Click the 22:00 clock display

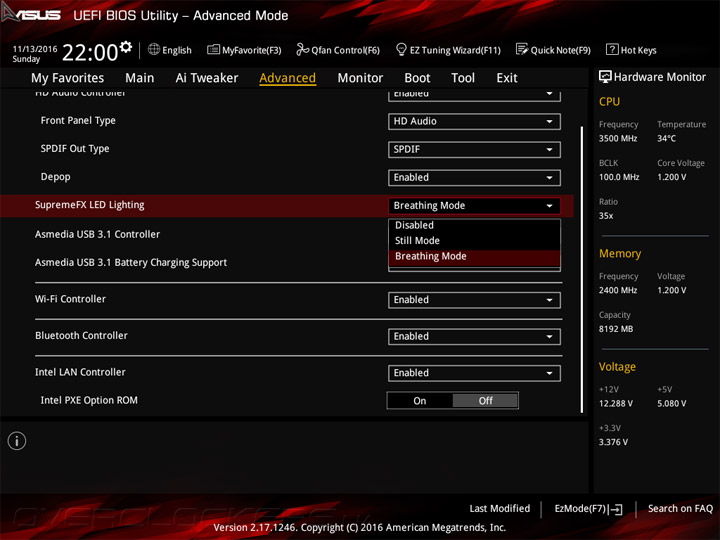(90, 52)
